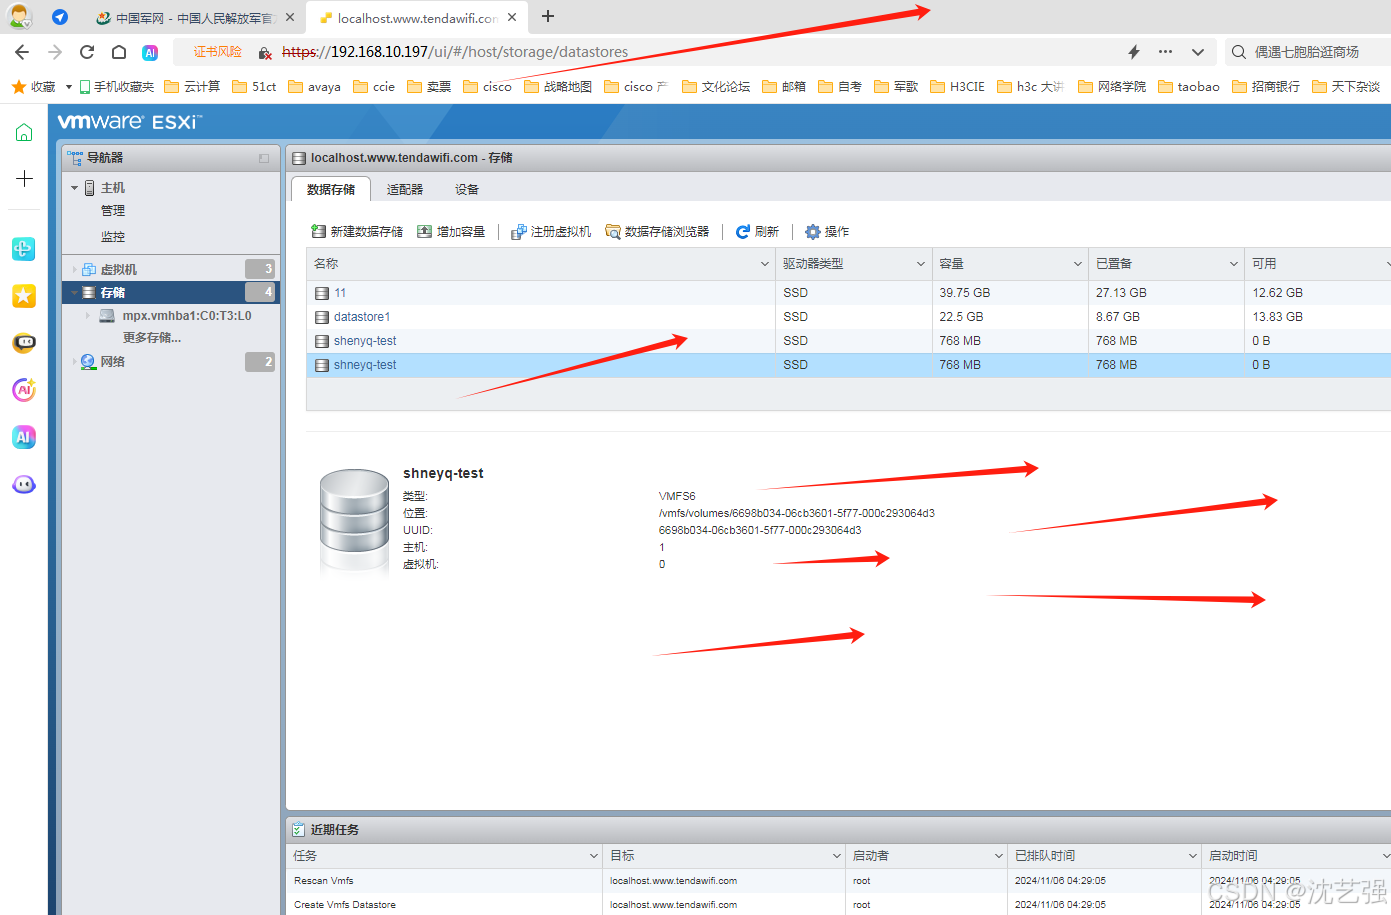Open a new browser tab with plus
The height and width of the screenshot is (915, 1391).
click(548, 17)
